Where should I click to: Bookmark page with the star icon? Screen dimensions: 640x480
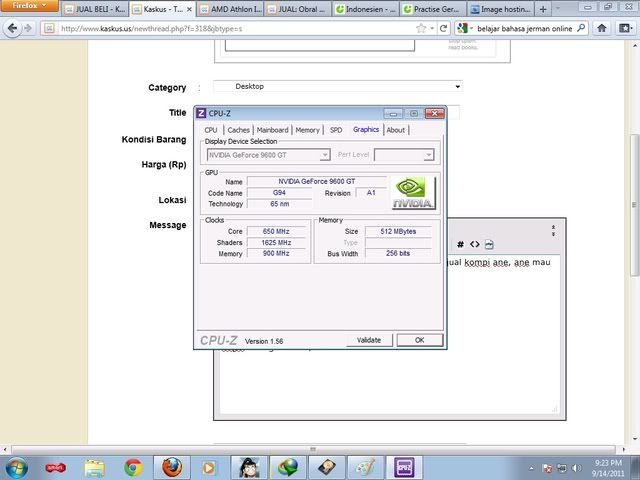tap(421, 28)
